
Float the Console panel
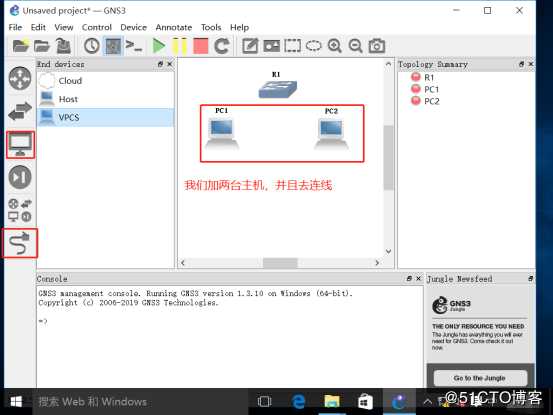coord(409,279)
